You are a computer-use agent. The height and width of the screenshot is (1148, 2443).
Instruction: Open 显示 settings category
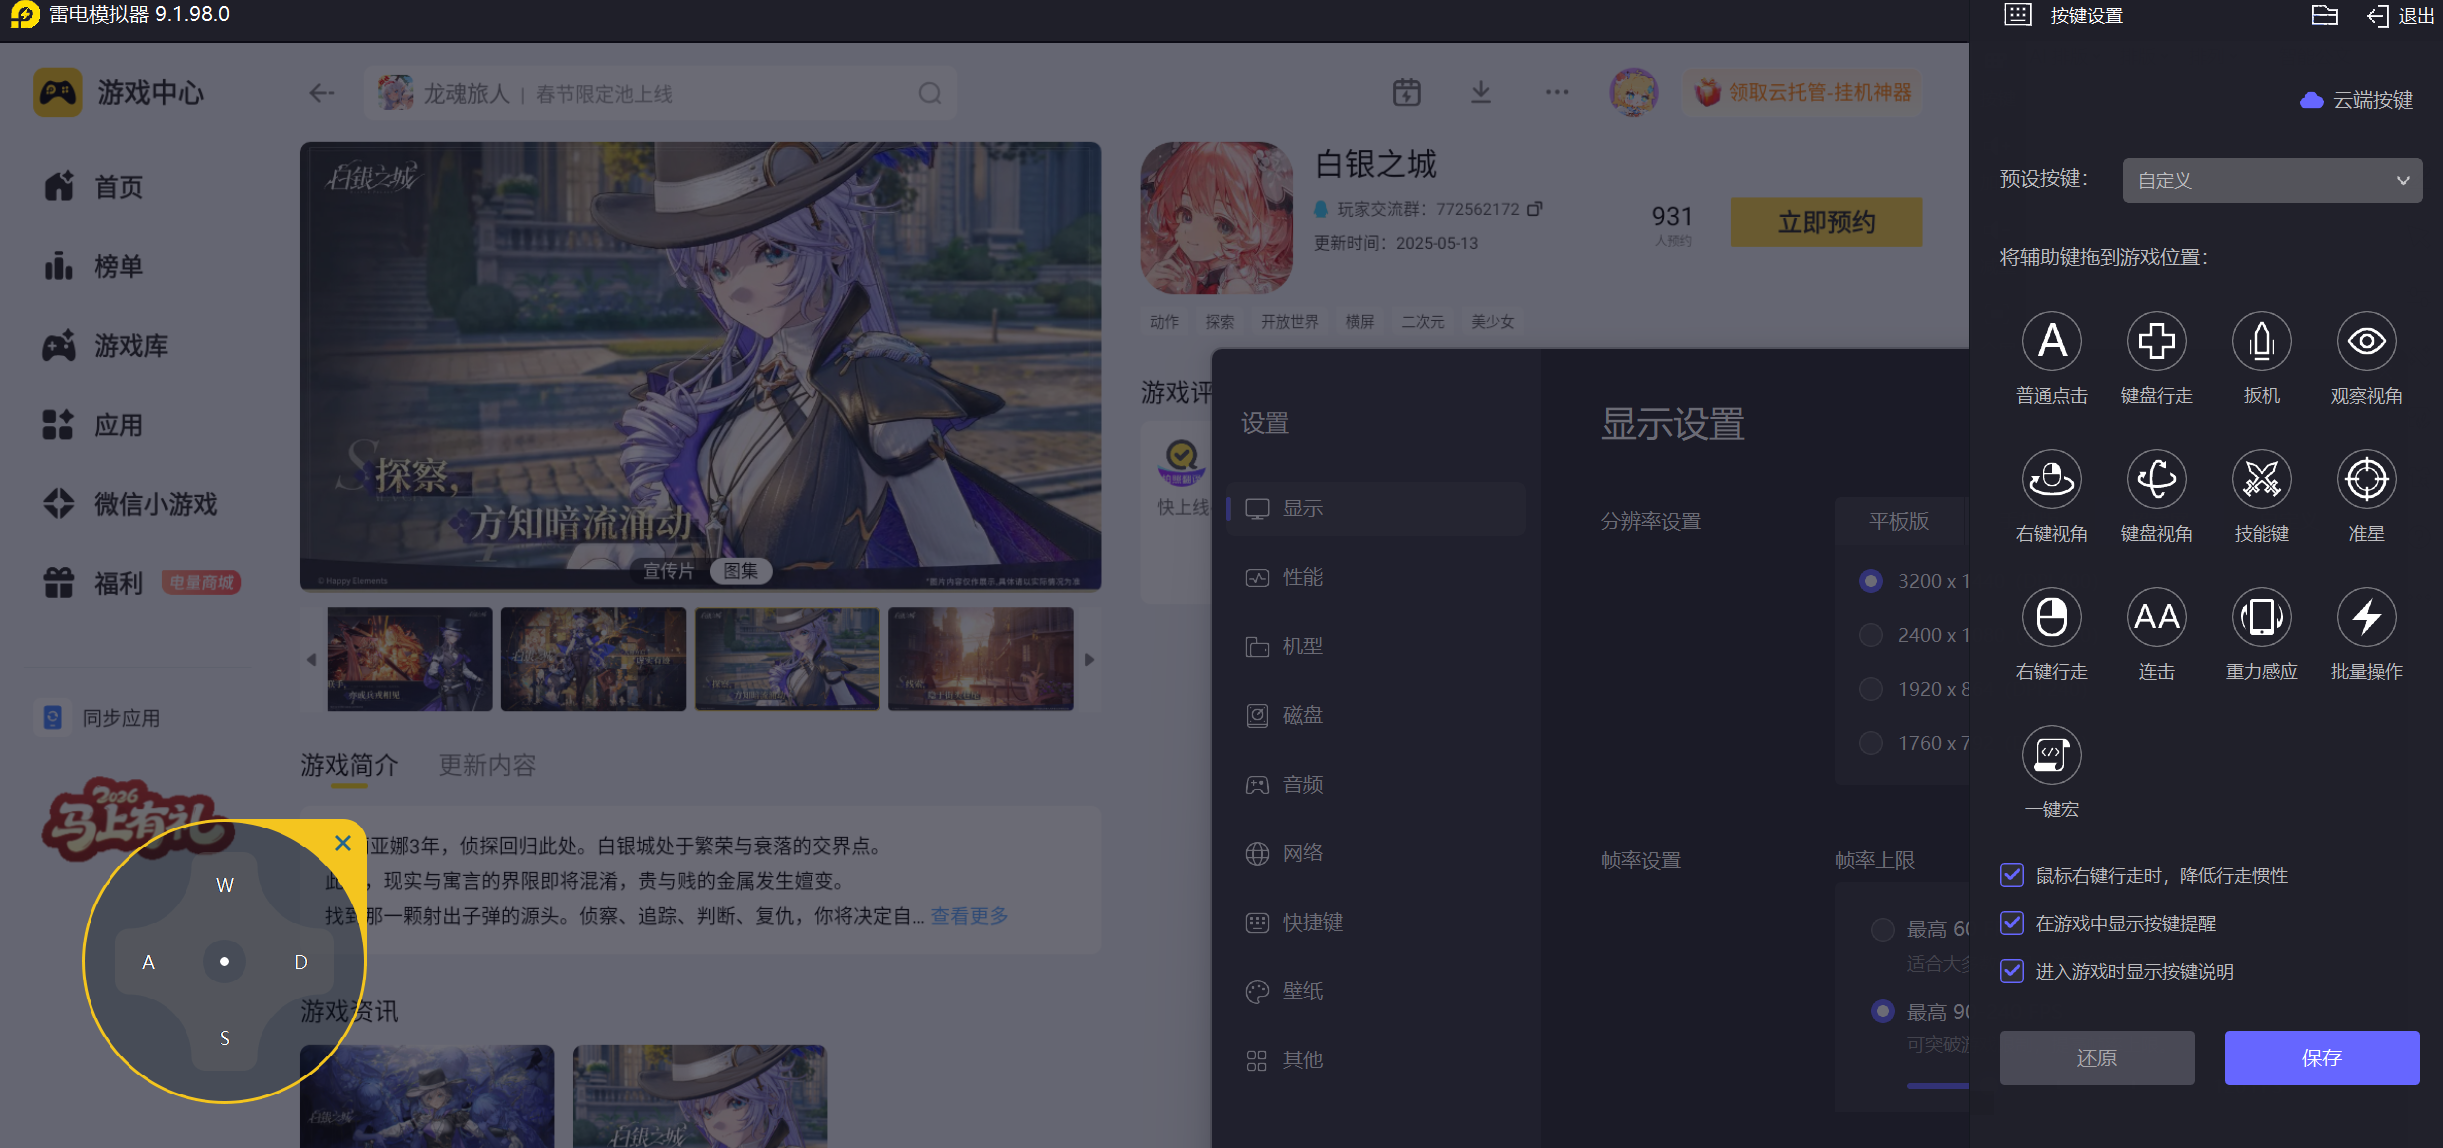(x=1375, y=508)
